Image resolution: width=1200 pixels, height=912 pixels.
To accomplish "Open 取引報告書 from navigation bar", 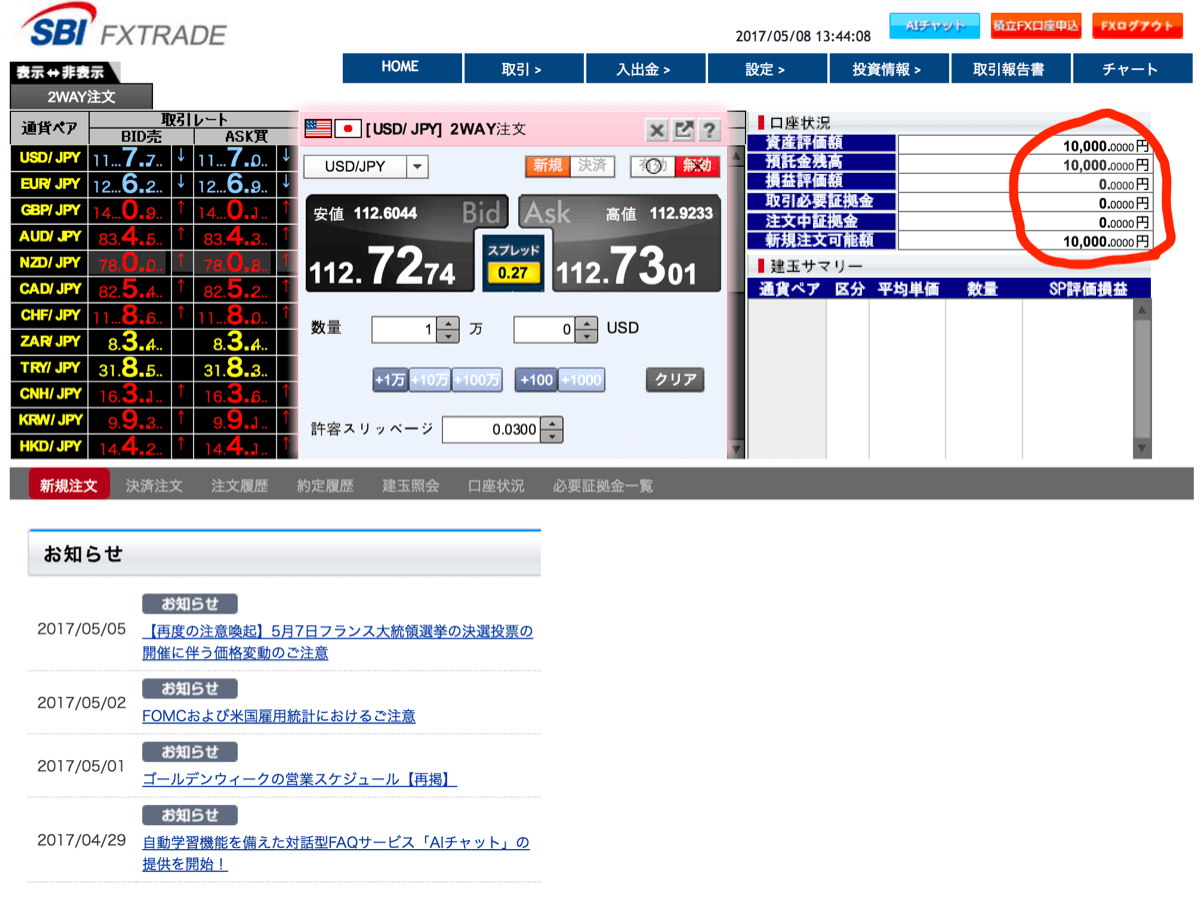I will click(1009, 69).
